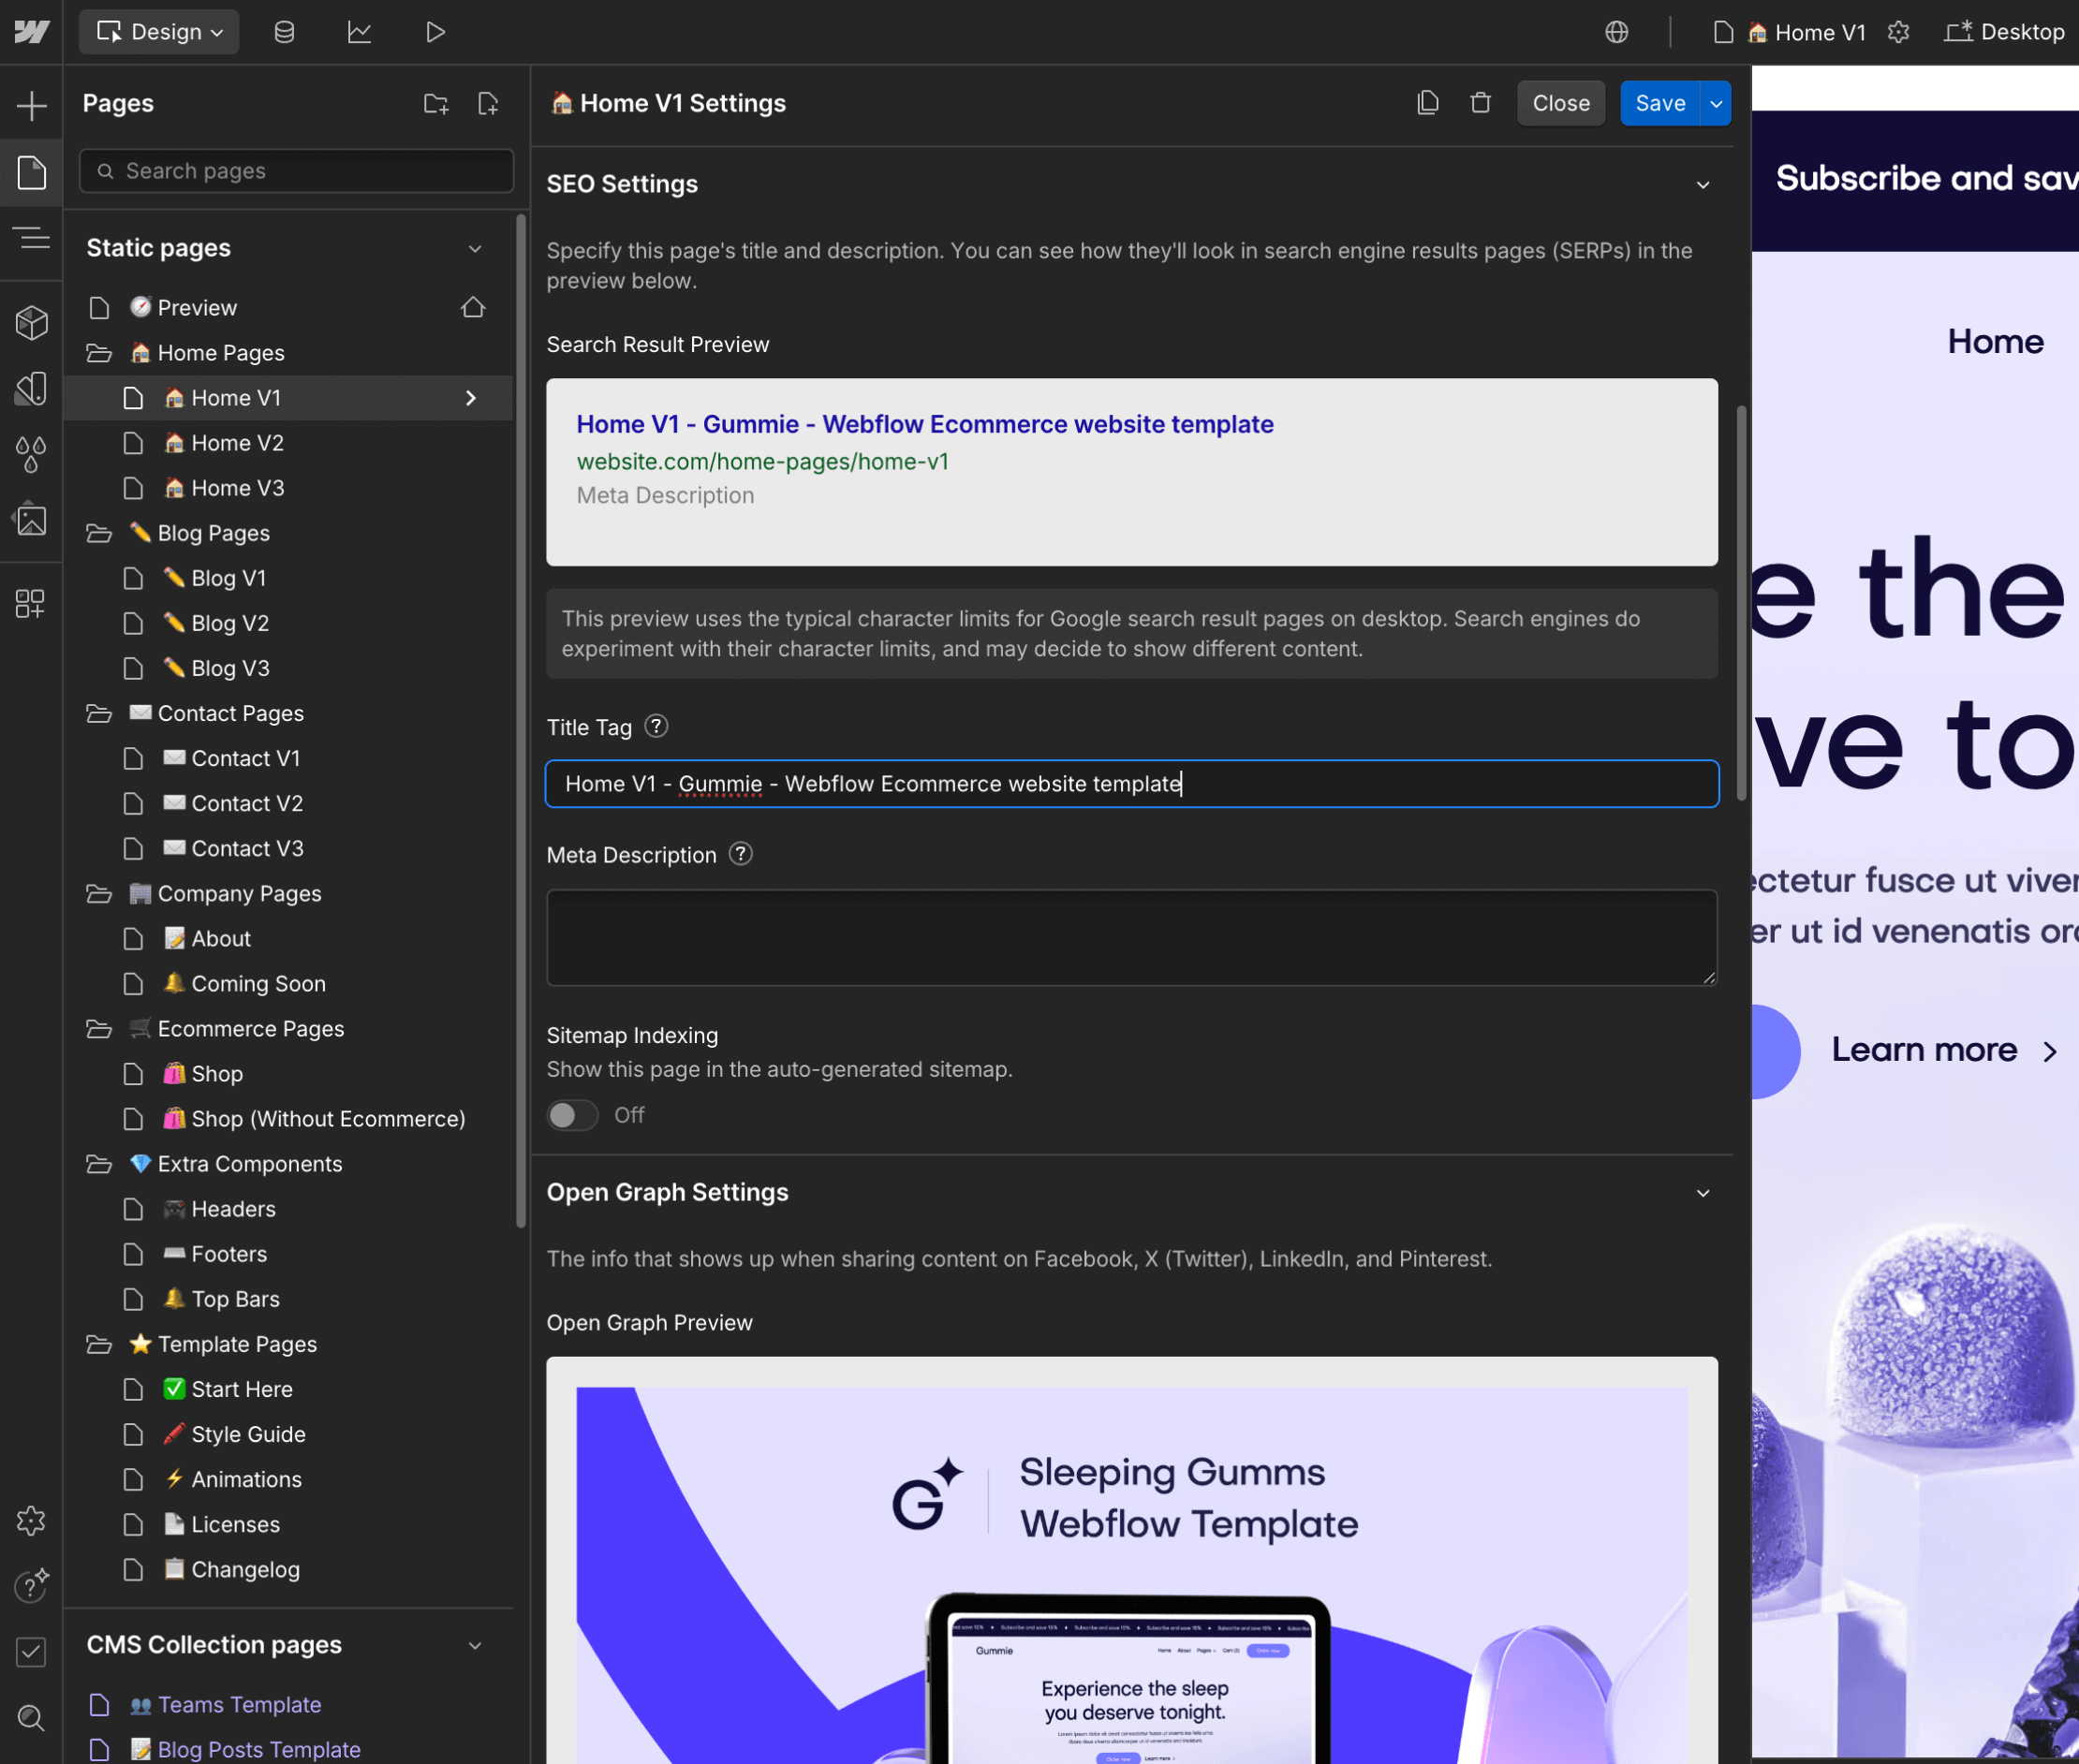This screenshot has height=1764, width=2079.
Task: Open the Design mode dropdown
Action: 158,31
